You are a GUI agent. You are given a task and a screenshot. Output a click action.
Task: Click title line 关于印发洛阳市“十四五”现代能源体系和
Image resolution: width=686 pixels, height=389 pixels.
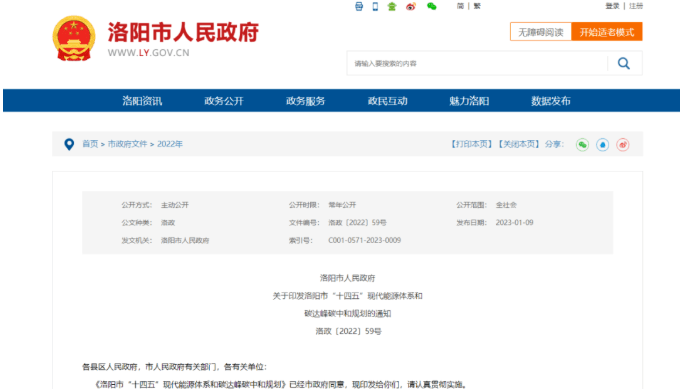(347, 296)
